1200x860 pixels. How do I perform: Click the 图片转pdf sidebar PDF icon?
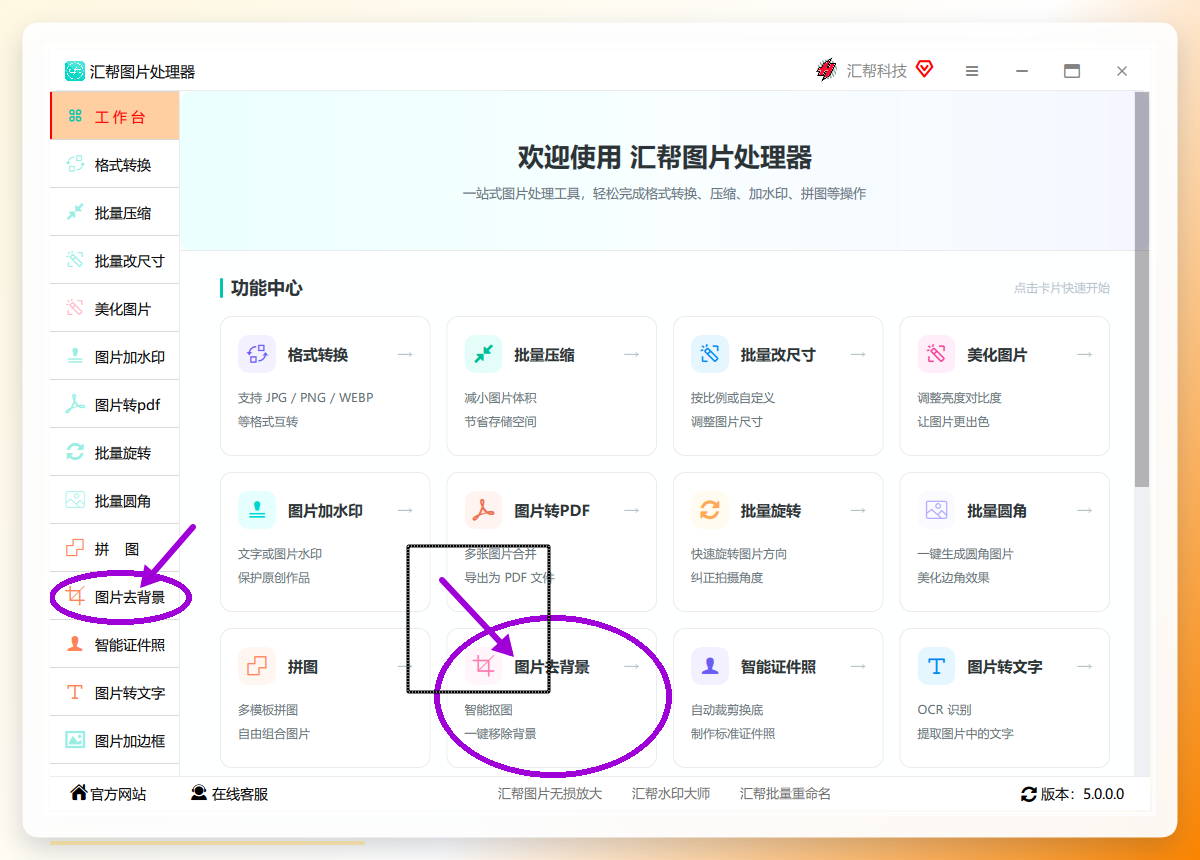click(x=75, y=405)
